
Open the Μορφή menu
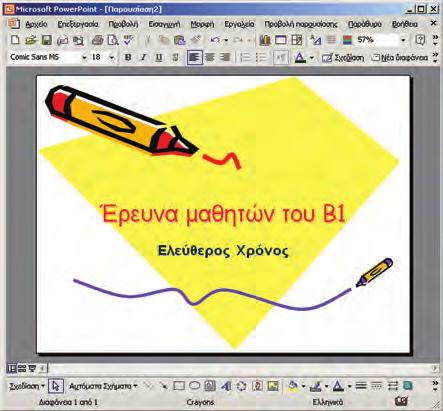tap(202, 24)
